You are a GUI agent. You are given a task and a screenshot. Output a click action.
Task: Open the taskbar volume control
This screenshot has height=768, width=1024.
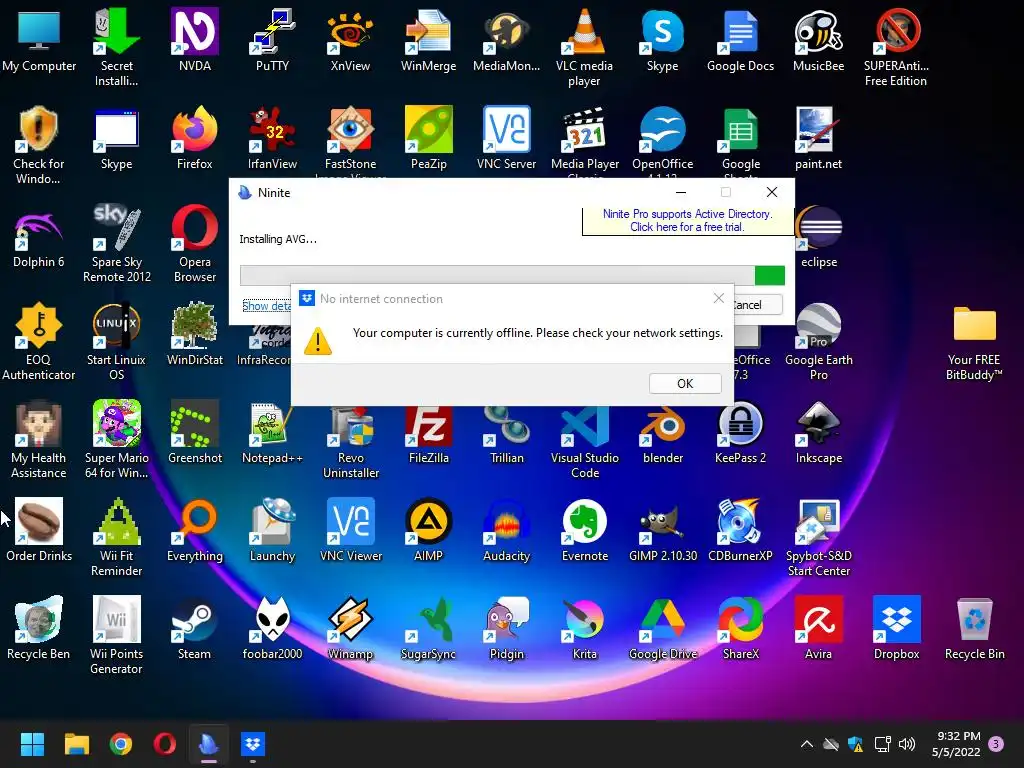pos(906,744)
